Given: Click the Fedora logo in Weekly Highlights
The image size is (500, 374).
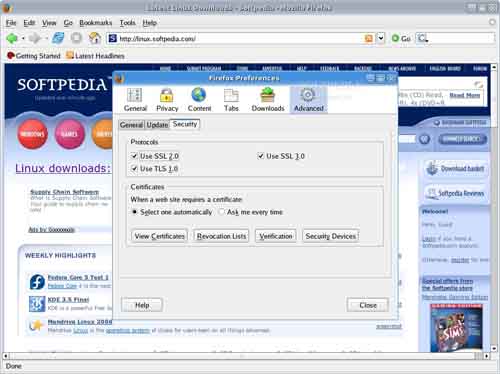Looking at the screenshot, I should [37, 282].
